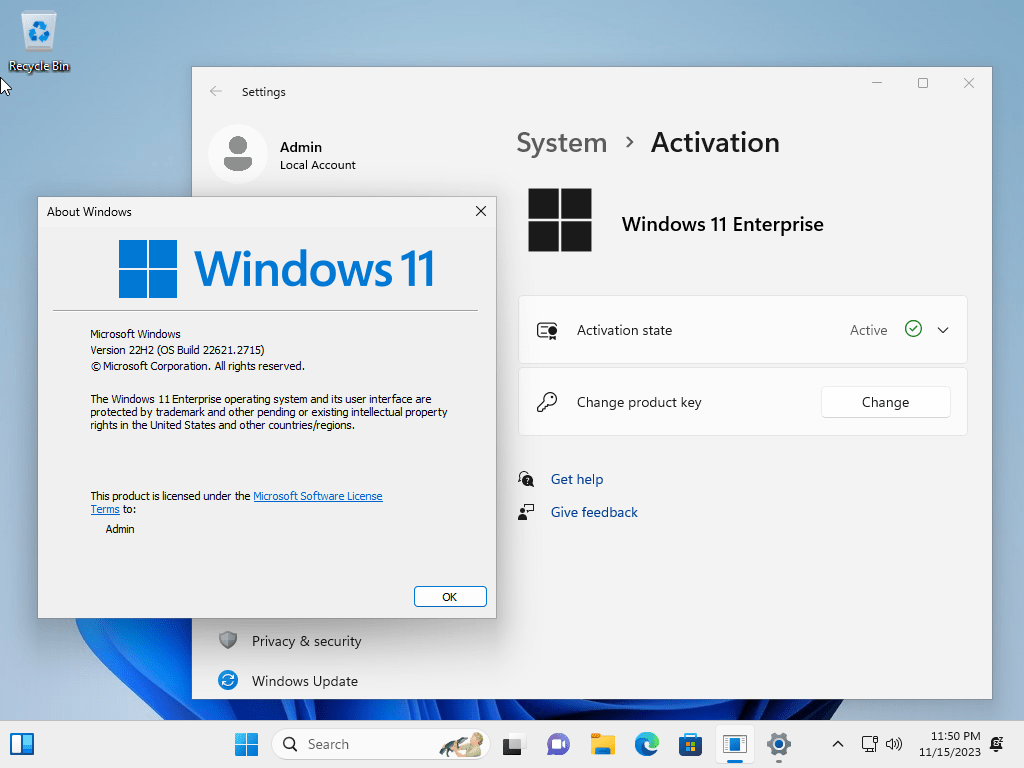1024x768 pixels.
Task: Click the Windows 11 Enterprise logo in Settings
Action: click(560, 220)
